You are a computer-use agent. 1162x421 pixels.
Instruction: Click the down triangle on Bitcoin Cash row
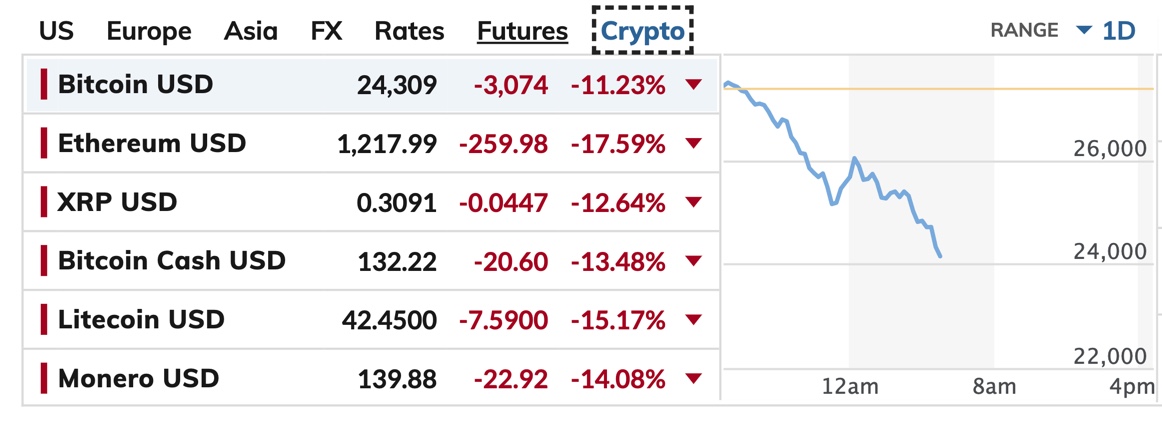pos(694,262)
